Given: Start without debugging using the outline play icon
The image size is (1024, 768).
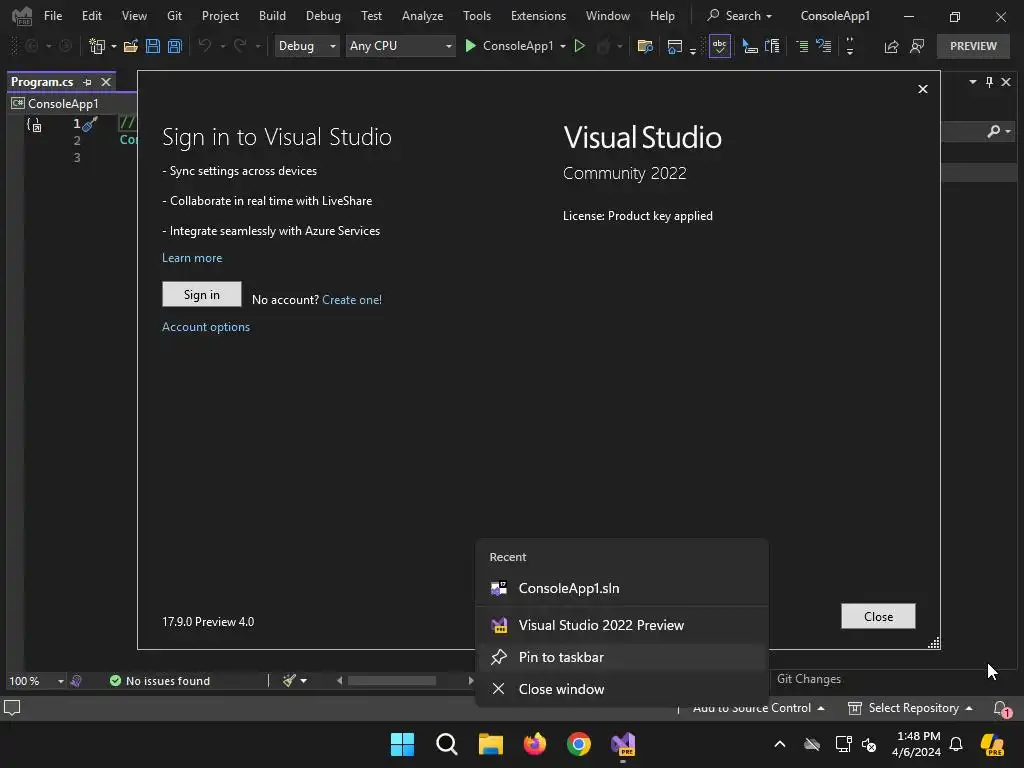Looking at the screenshot, I should (x=579, y=46).
